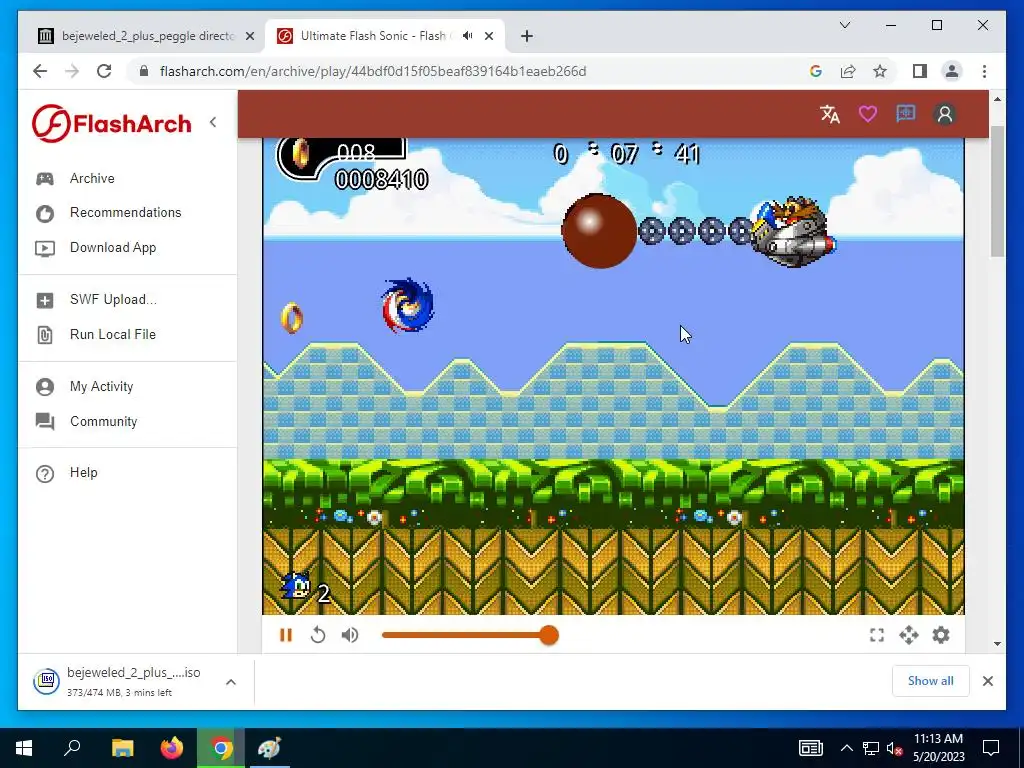This screenshot has width=1024, height=768.
Task: Toggle the Chrome side panel
Action: click(920, 71)
